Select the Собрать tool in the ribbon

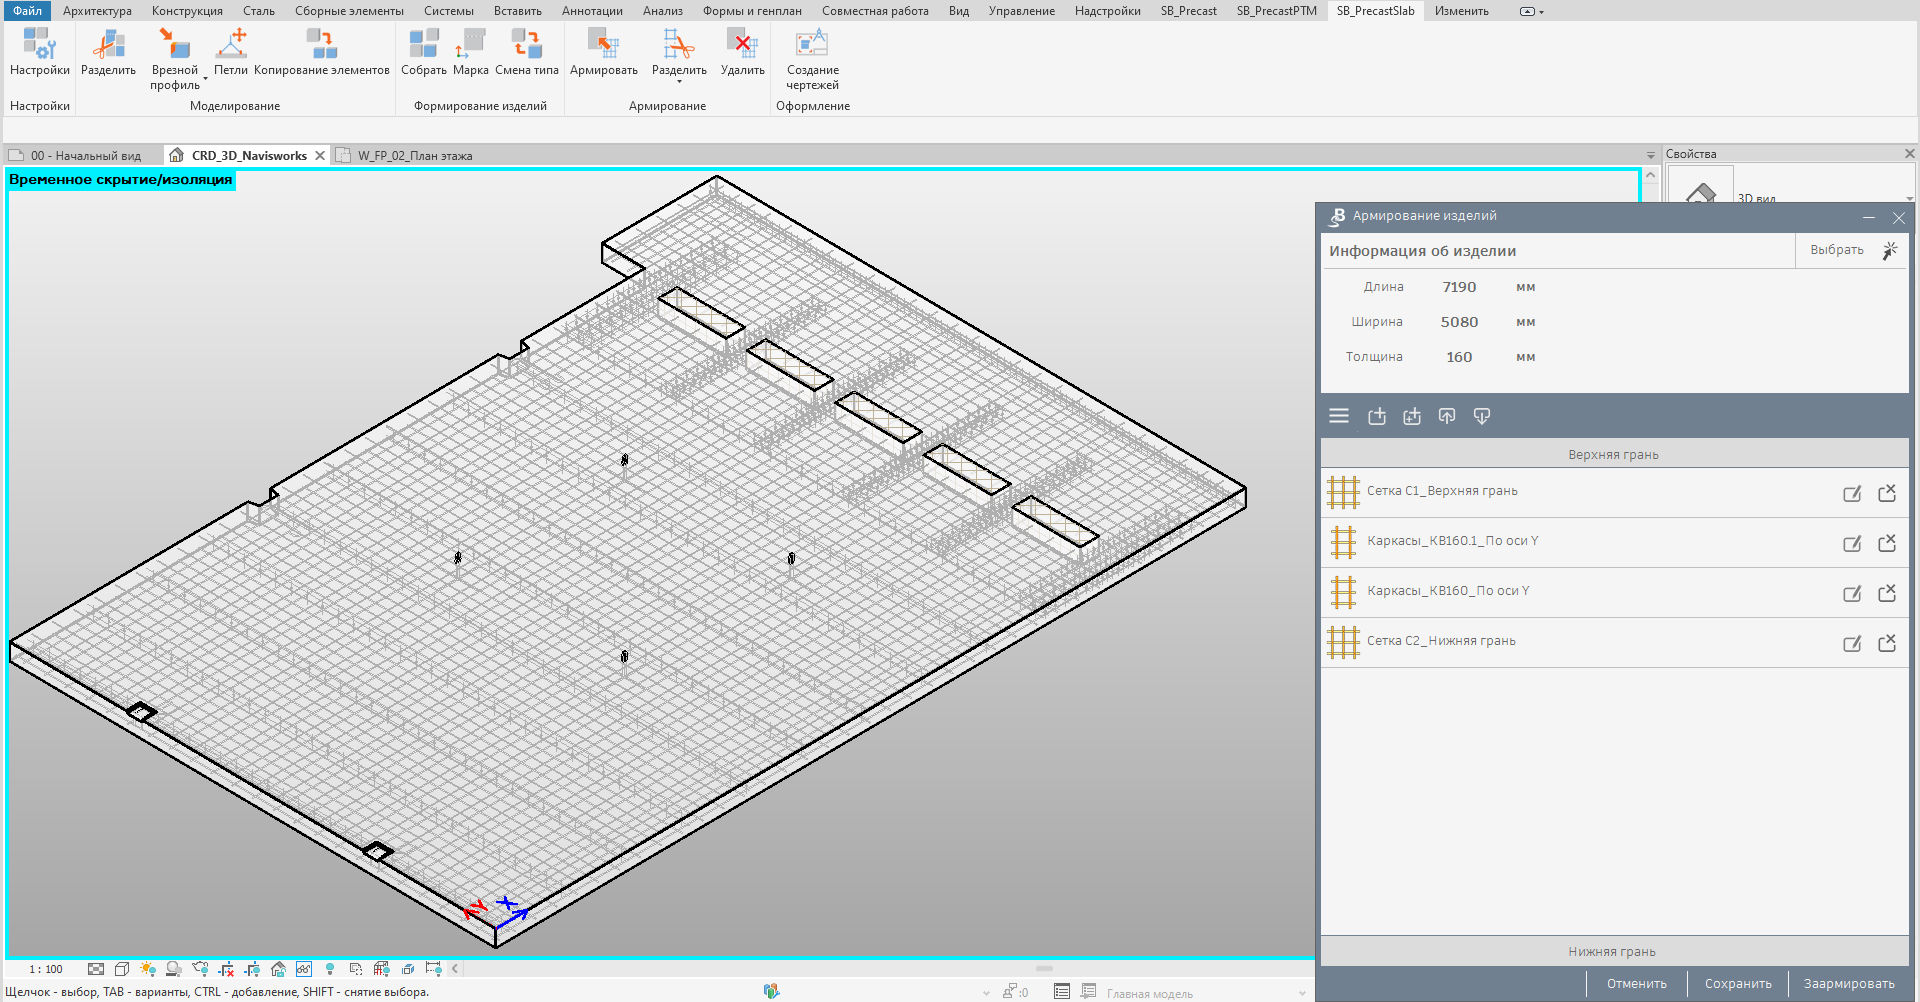(x=423, y=52)
